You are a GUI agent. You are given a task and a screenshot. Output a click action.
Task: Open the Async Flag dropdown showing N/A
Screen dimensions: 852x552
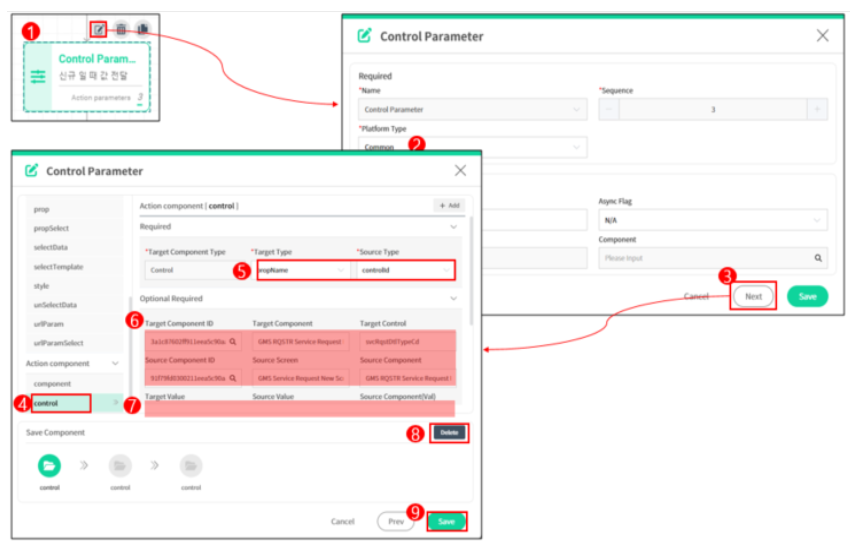pyautogui.click(x=712, y=220)
